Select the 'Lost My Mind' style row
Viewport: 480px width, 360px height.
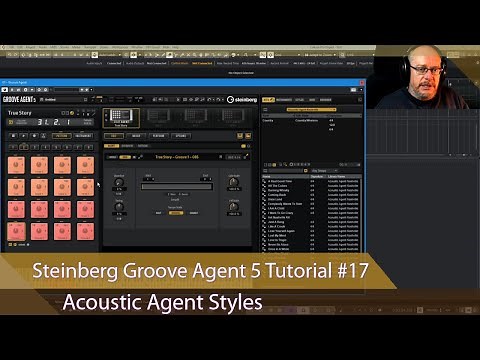click(x=310, y=235)
